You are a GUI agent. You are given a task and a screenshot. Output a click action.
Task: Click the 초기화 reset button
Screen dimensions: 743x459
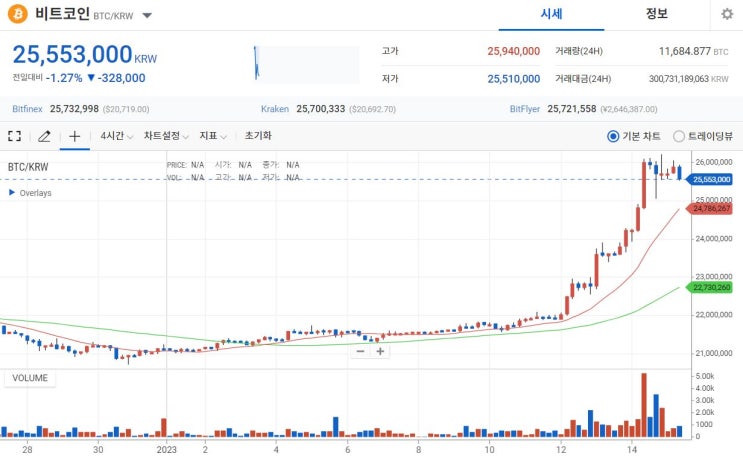coord(258,136)
